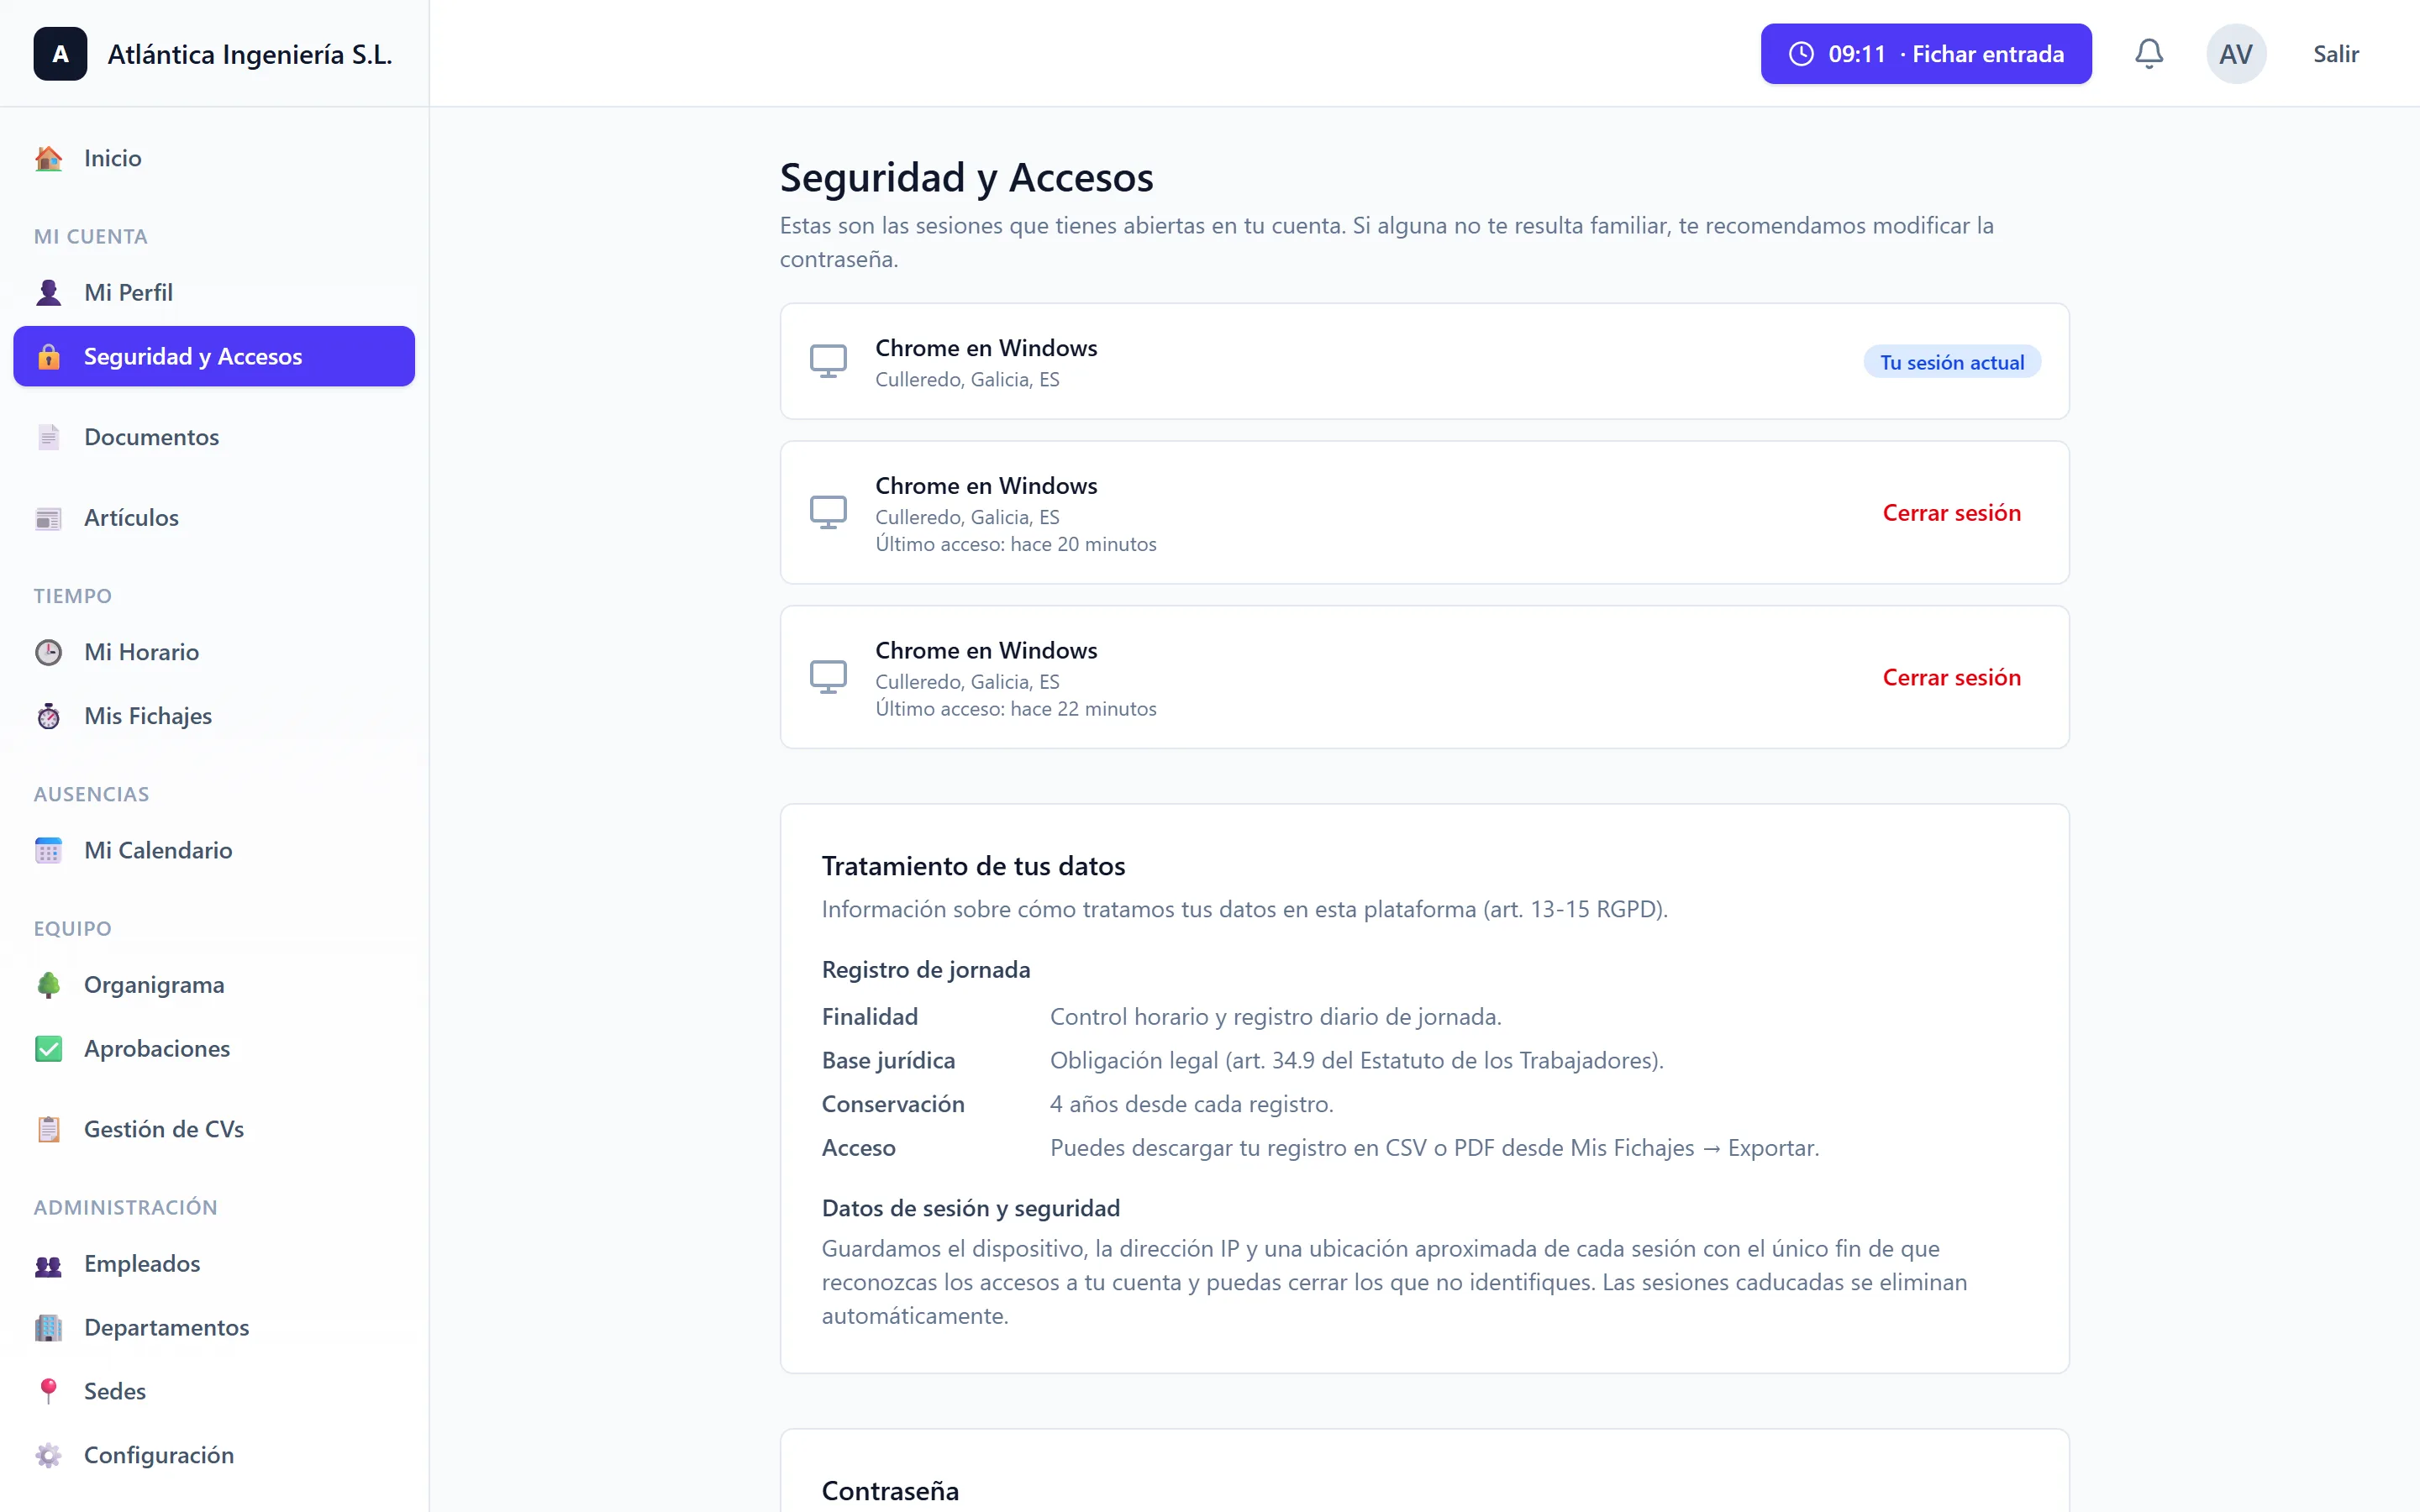Image resolution: width=2420 pixels, height=1512 pixels.
Task: Click the 'Datos de sesión y seguridad' subheading
Action: (971, 1208)
